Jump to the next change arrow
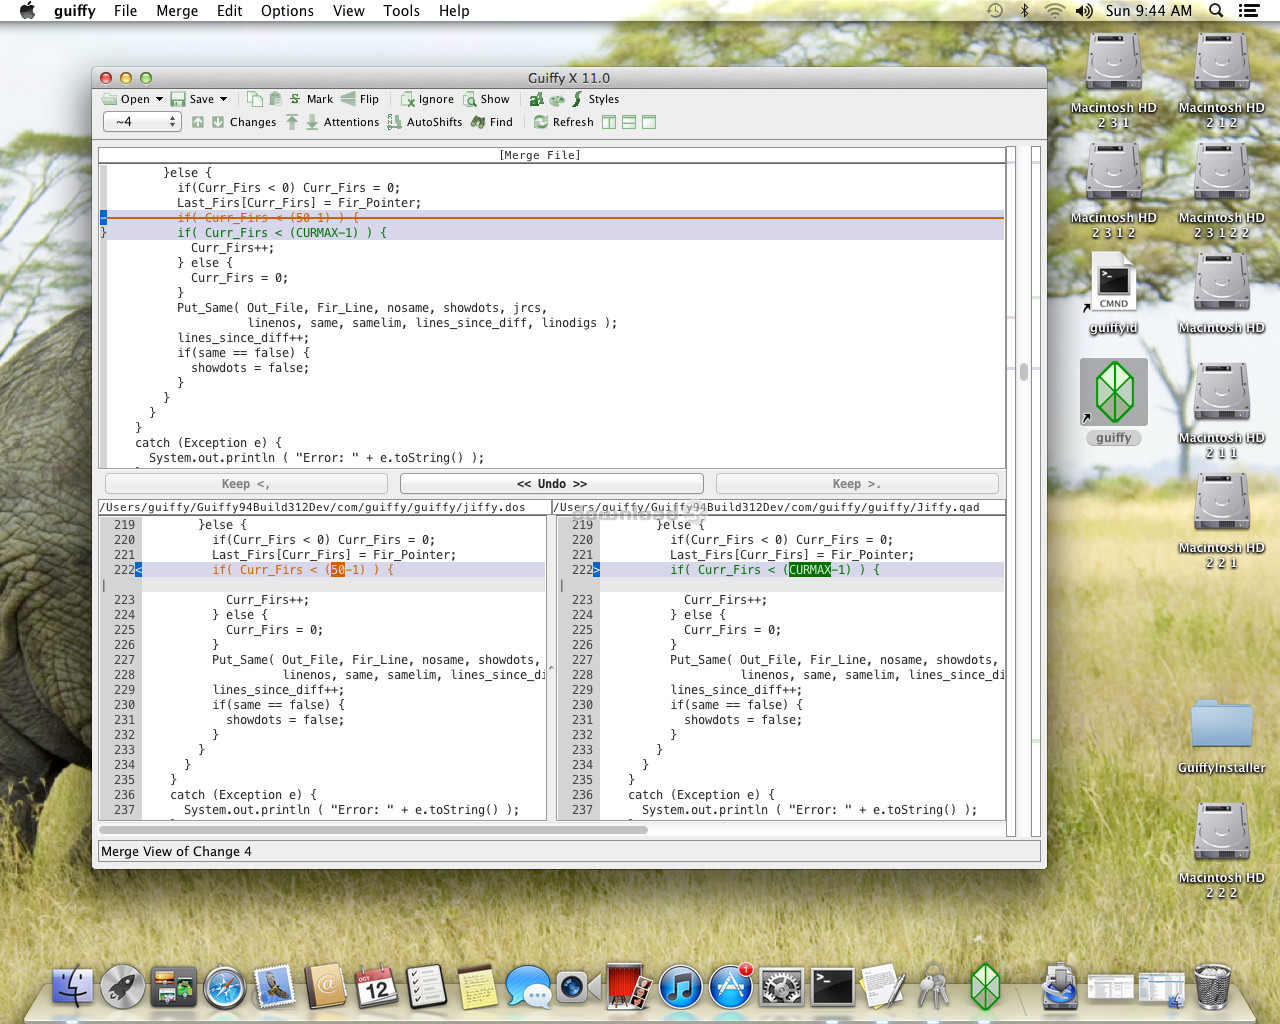This screenshot has width=1280, height=1024. 217,122
